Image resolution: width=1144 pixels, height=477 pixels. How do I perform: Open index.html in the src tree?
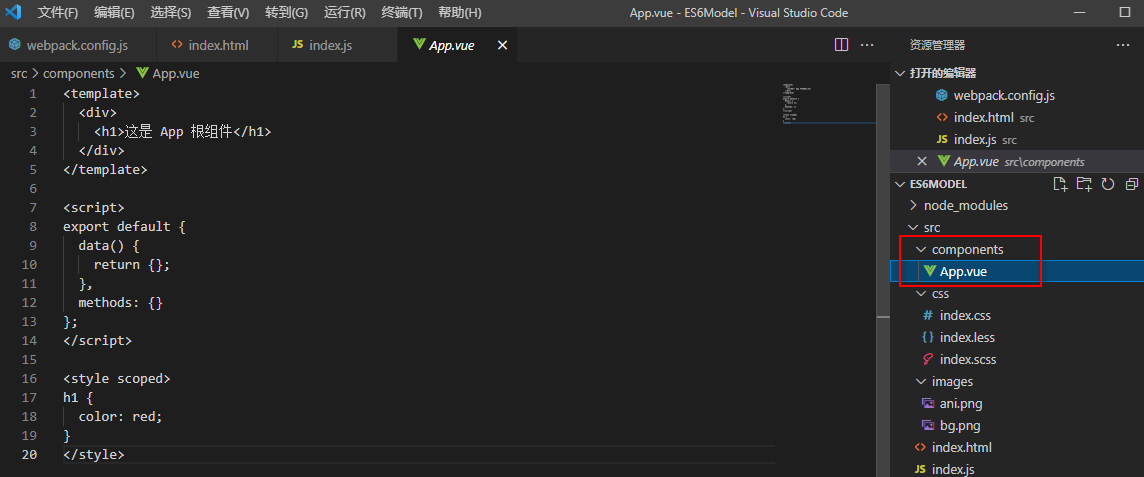1017,447
